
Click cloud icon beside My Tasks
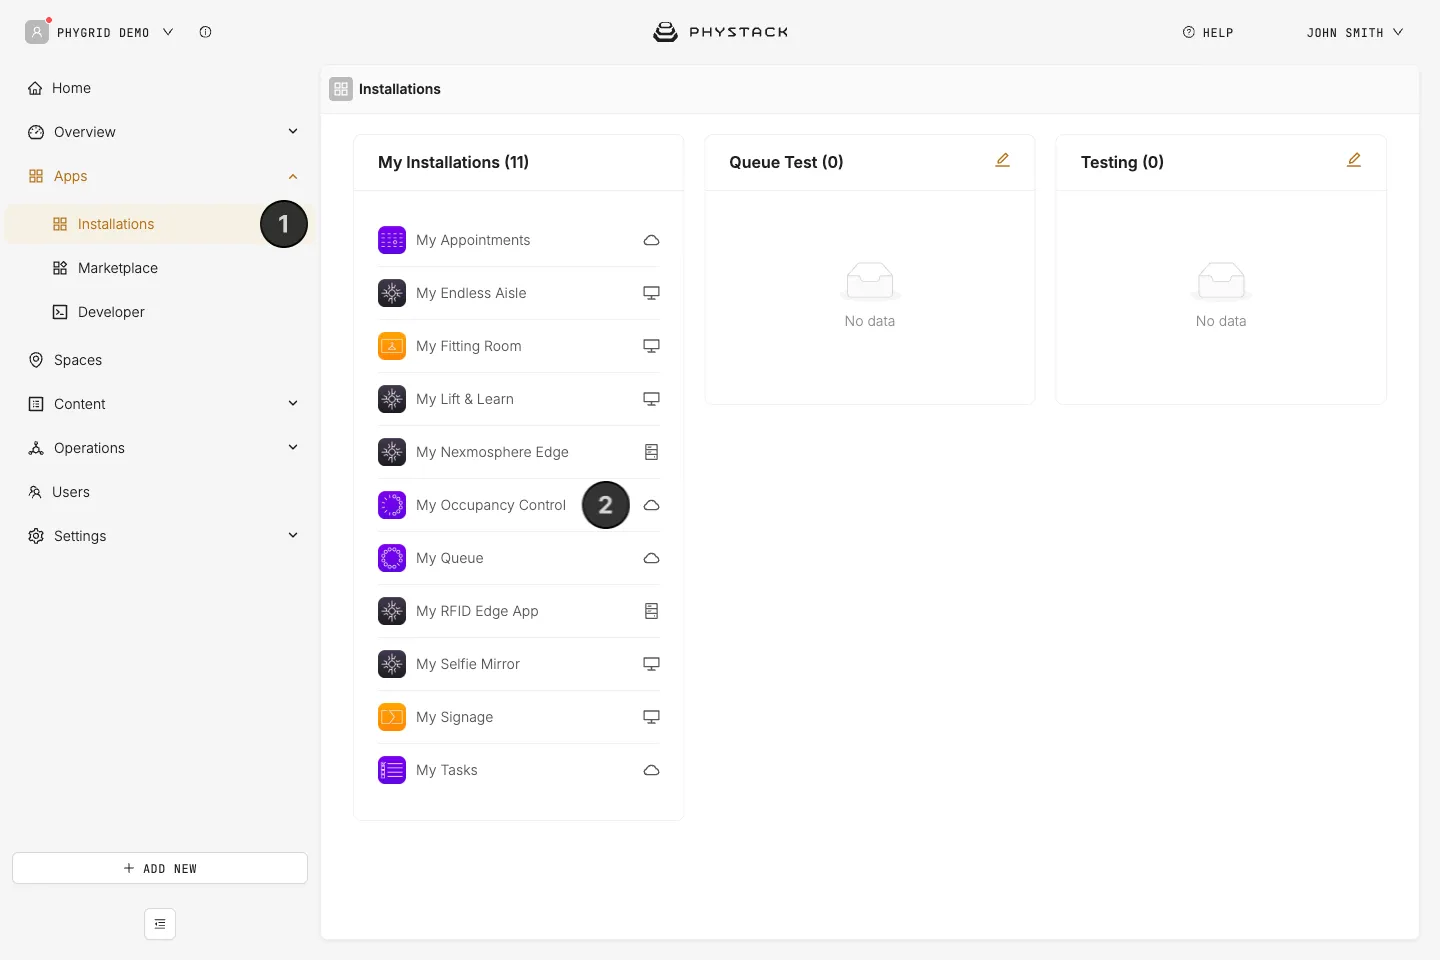(651, 770)
